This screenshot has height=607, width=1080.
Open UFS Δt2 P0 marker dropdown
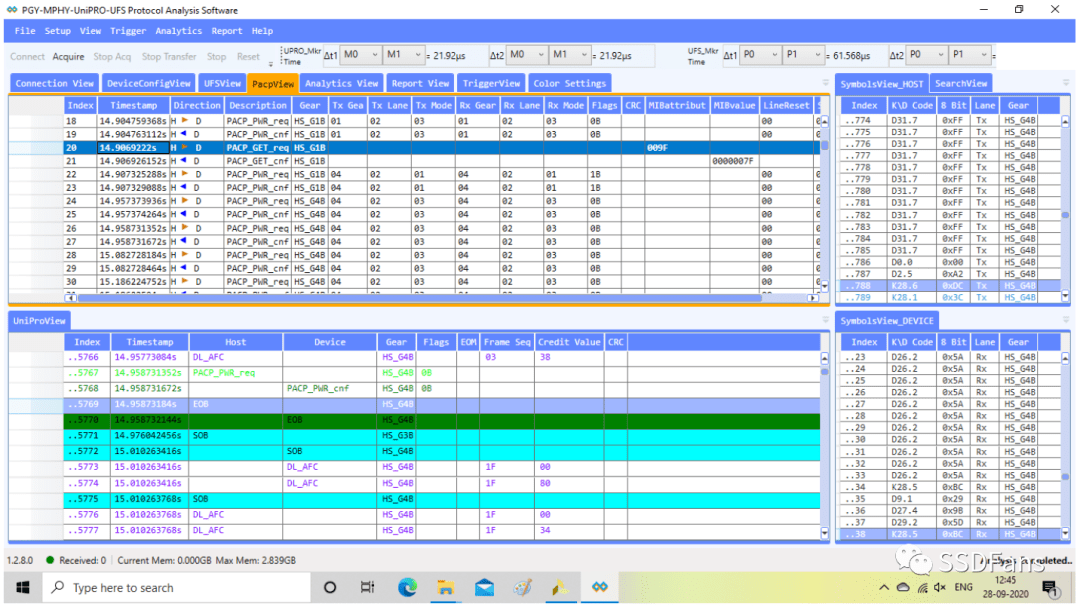coord(926,55)
